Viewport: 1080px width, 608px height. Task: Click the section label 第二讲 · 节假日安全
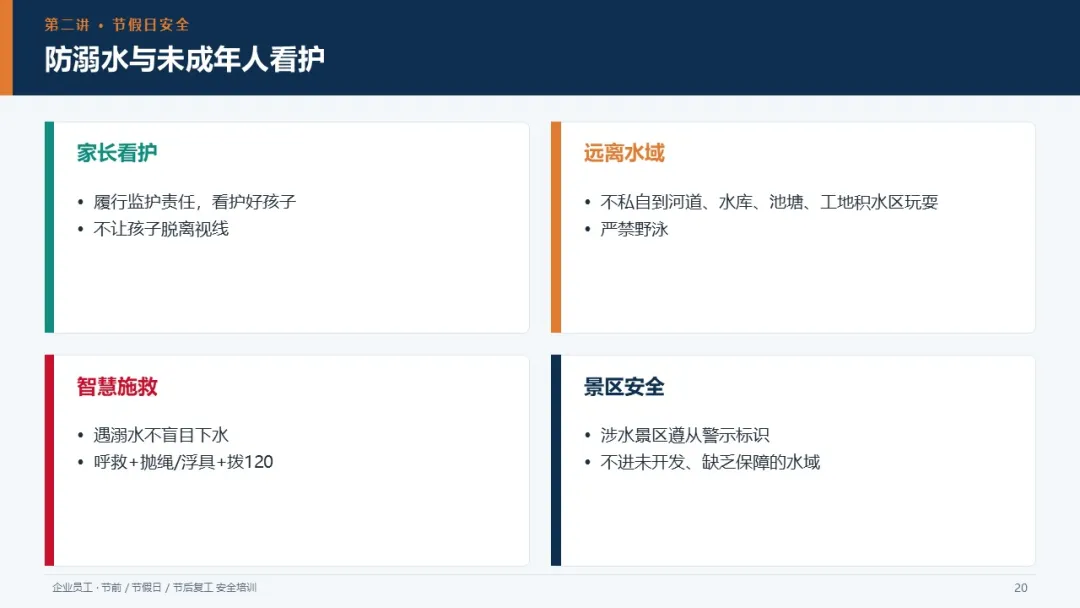click(x=117, y=25)
